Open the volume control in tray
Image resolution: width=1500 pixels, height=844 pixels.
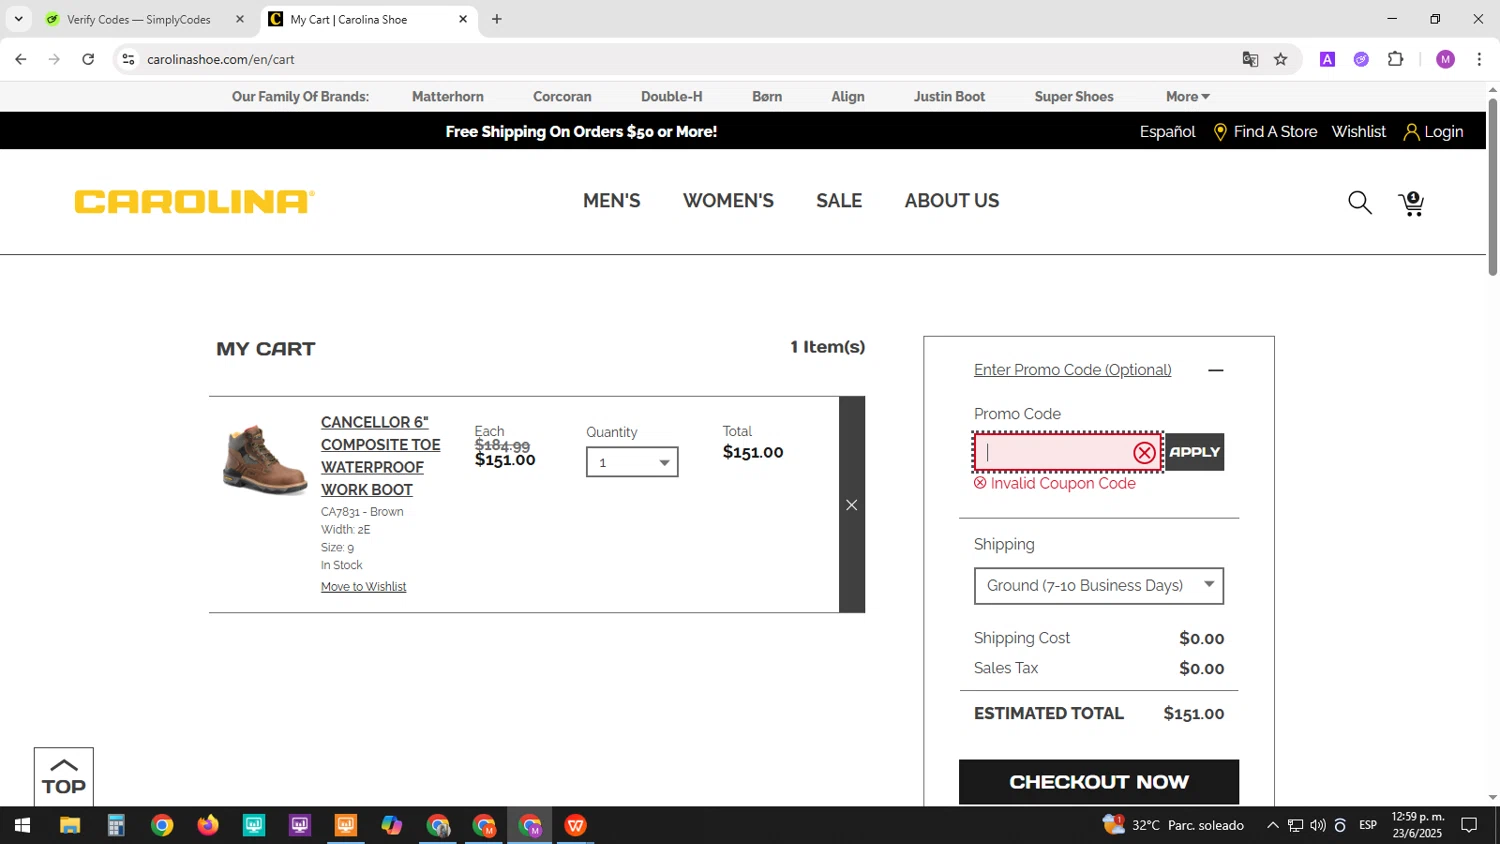coord(1317,825)
